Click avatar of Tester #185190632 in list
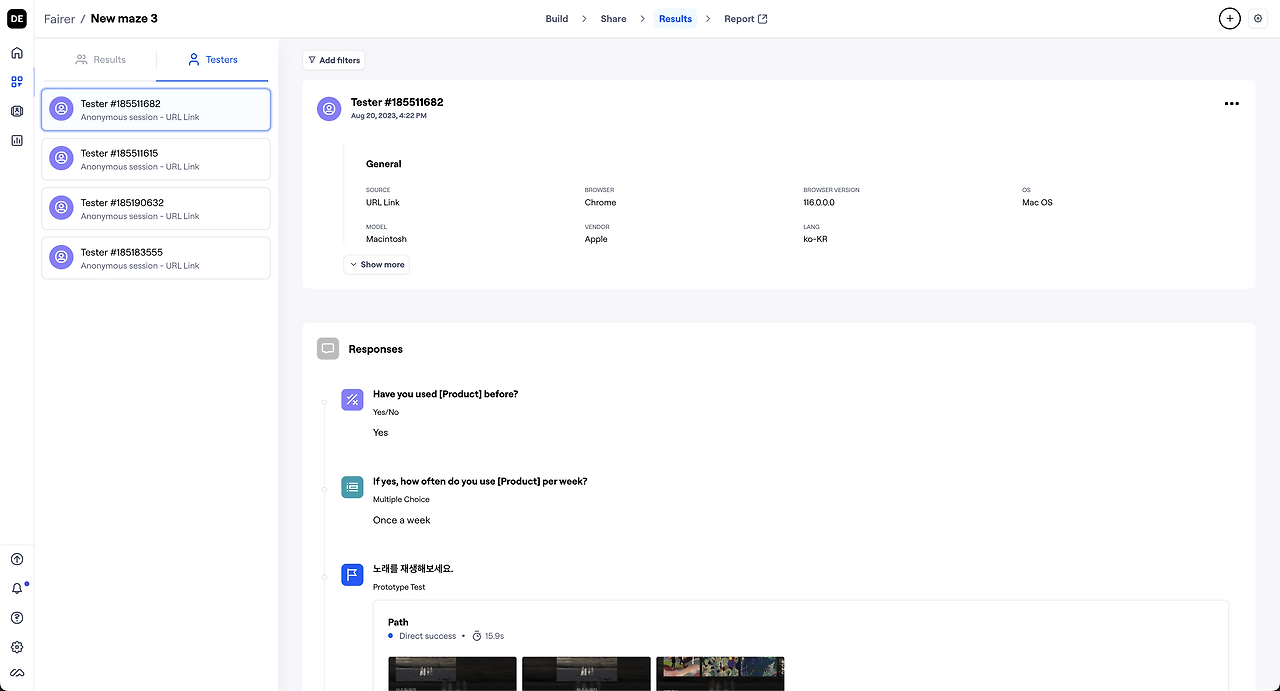1280x691 pixels. tap(61, 208)
